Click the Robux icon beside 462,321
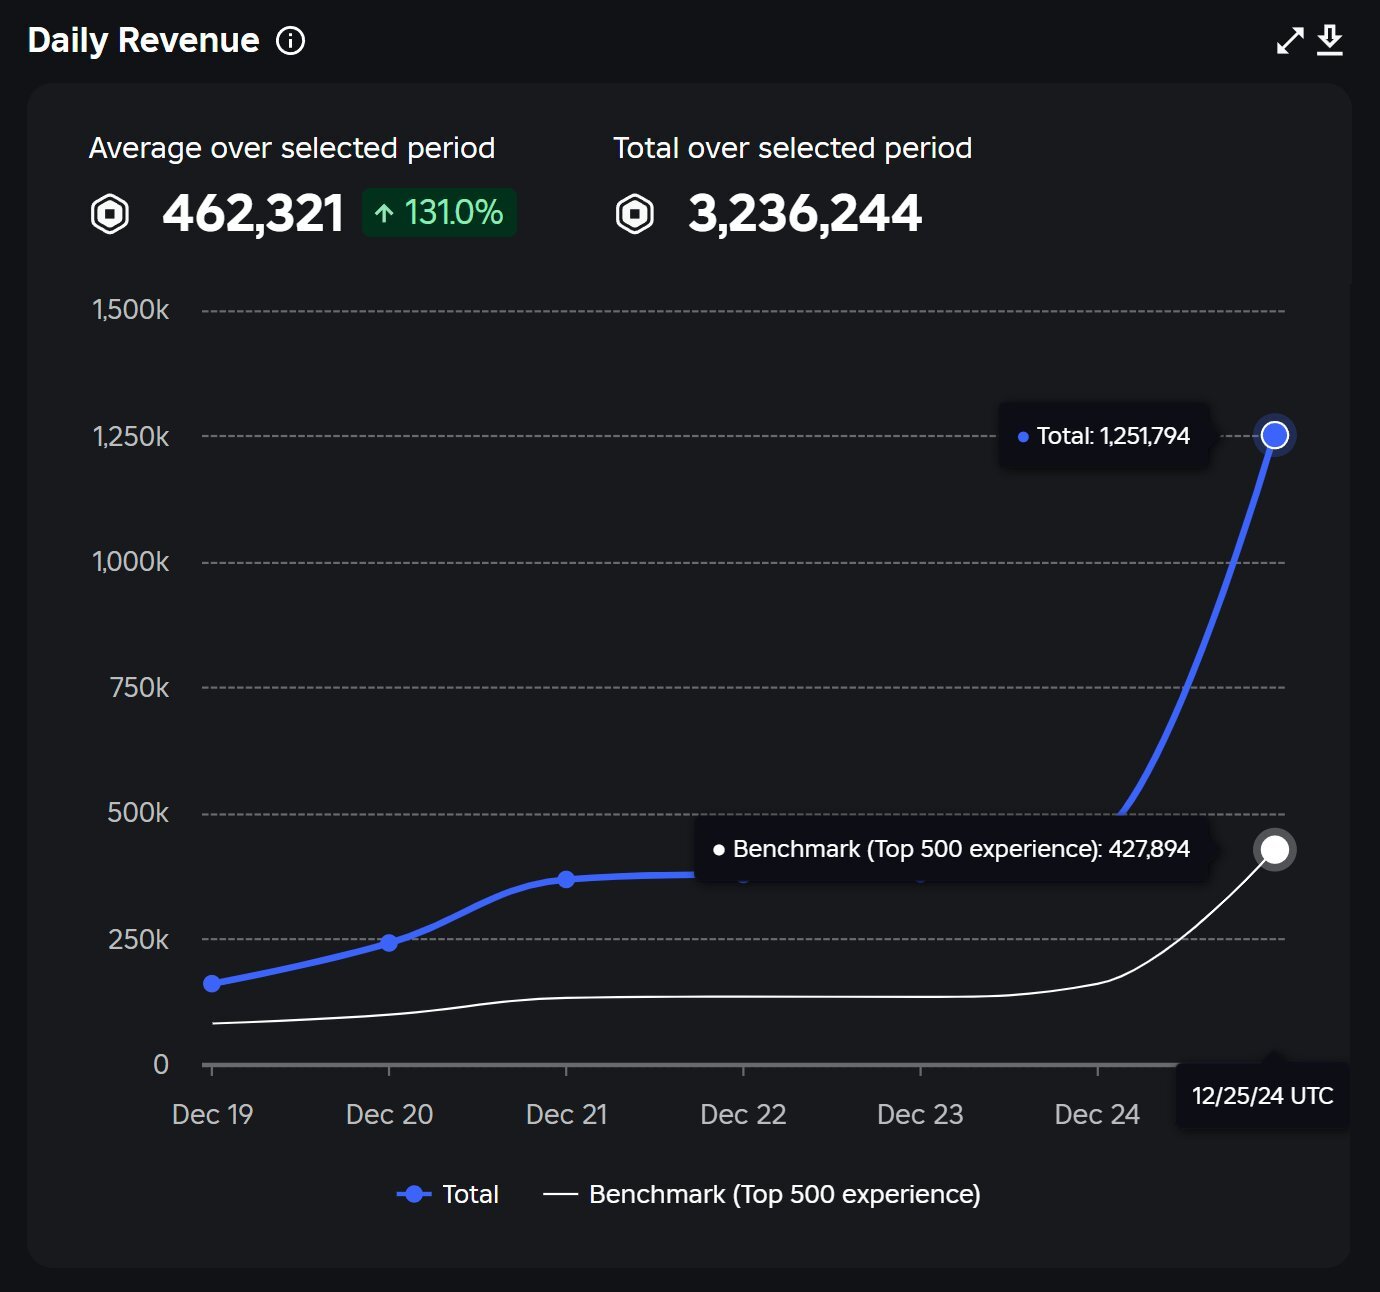1380x1292 pixels. tap(110, 214)
